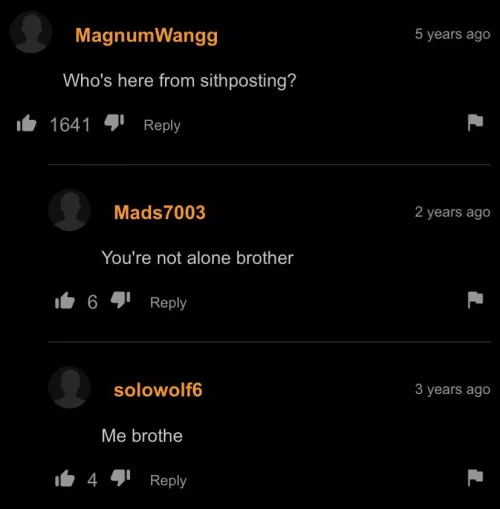
Task: Click MagnumWangg's avatar picture
Action: 31,32
